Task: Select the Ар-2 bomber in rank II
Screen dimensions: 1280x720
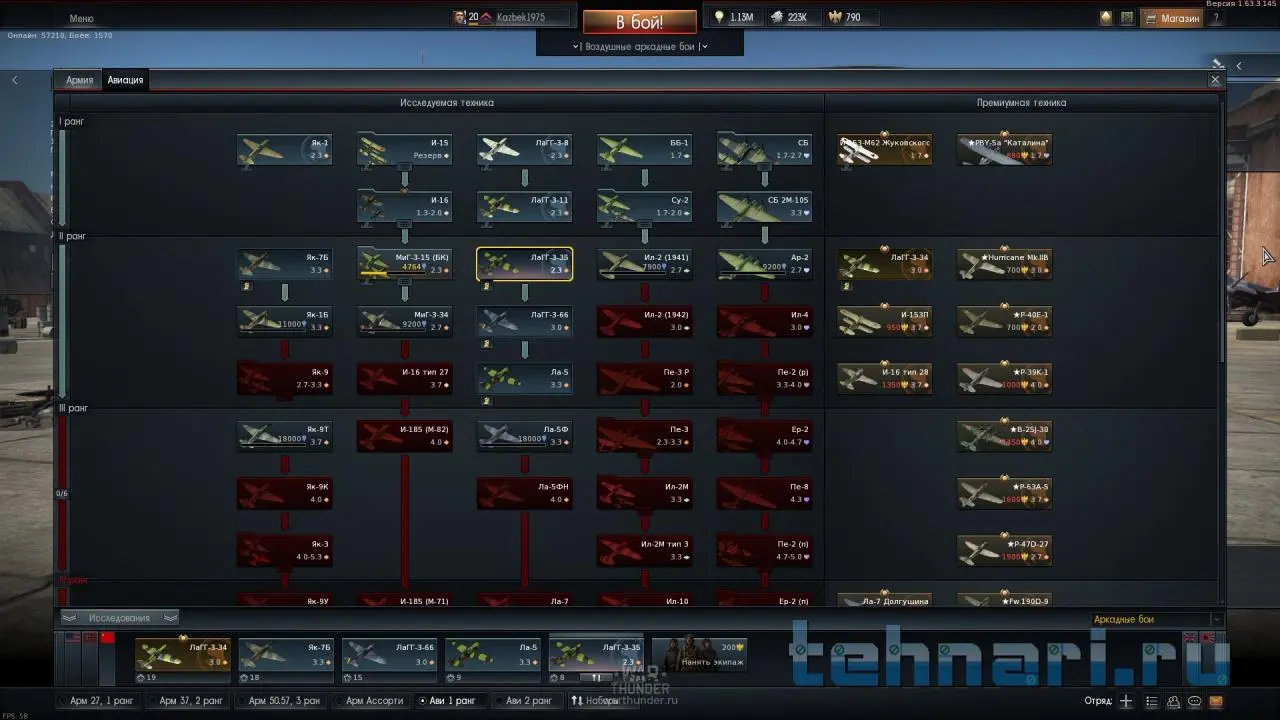Action: [765, 263]
